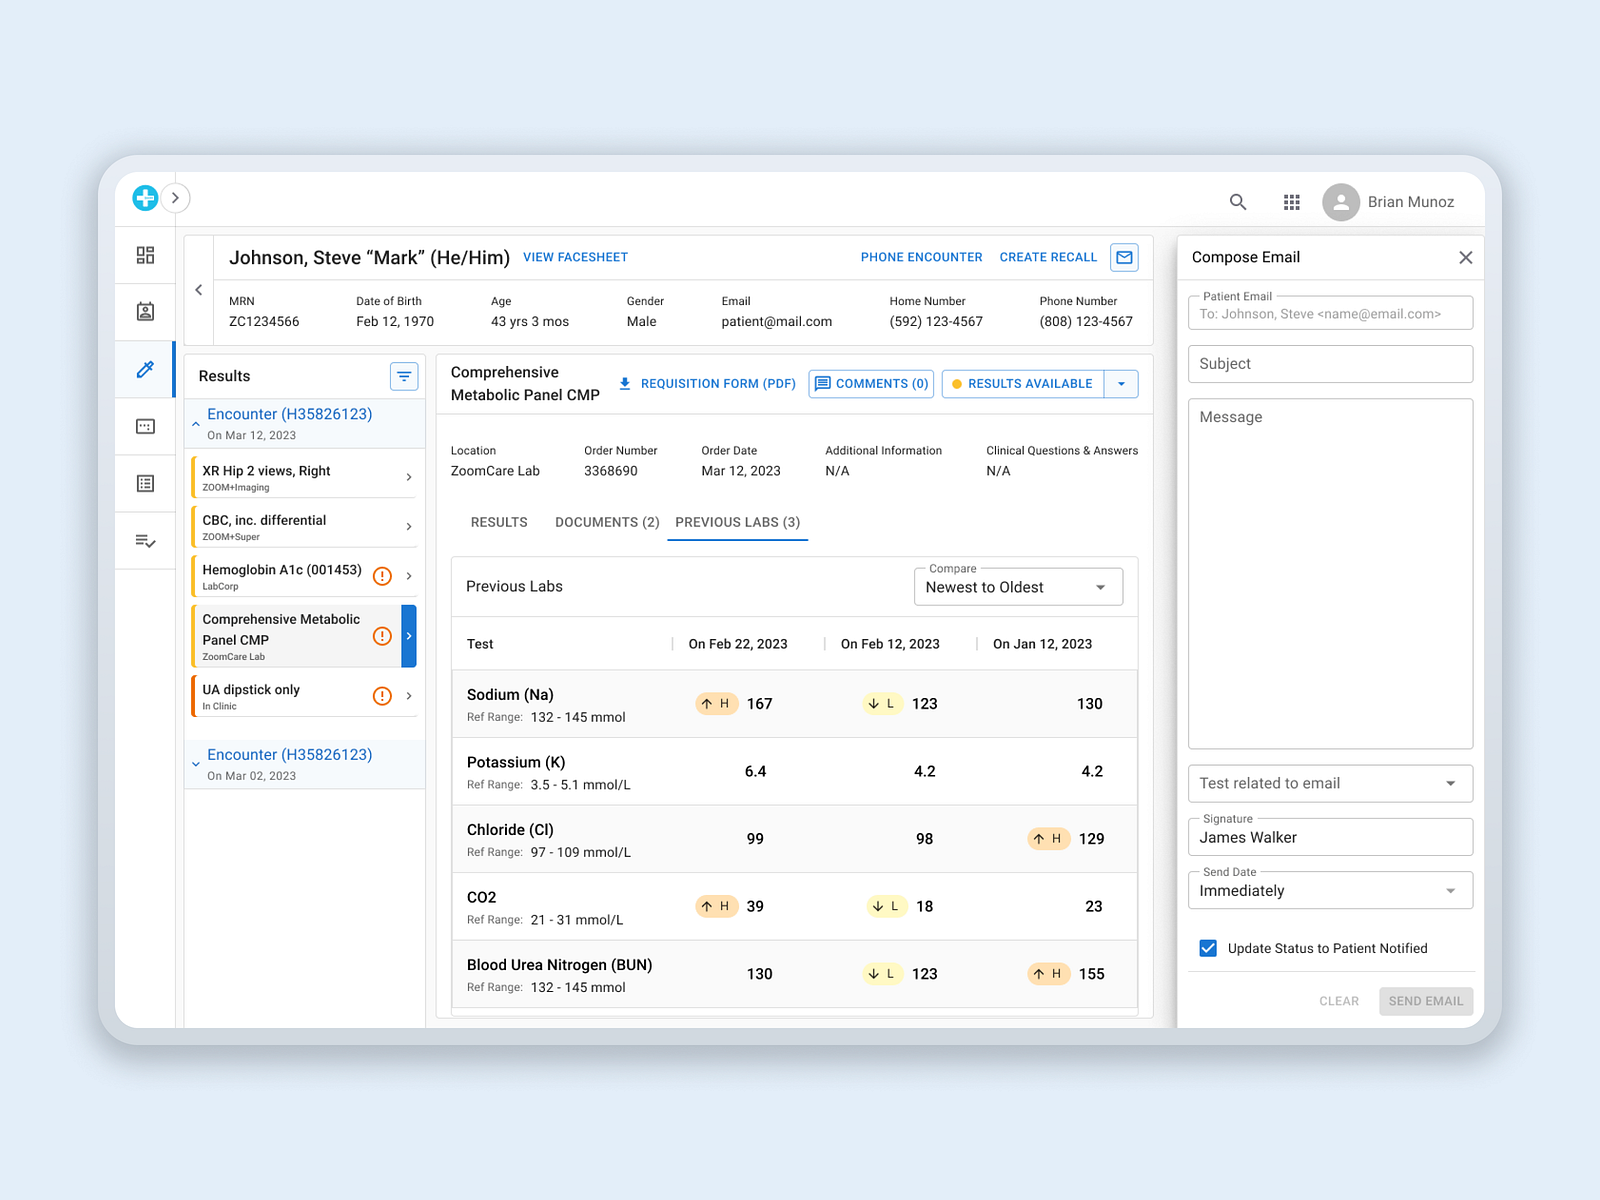
Task: Collapse the Encounter dated Mar 12, 2023
Action: click(x=196, y=423)
